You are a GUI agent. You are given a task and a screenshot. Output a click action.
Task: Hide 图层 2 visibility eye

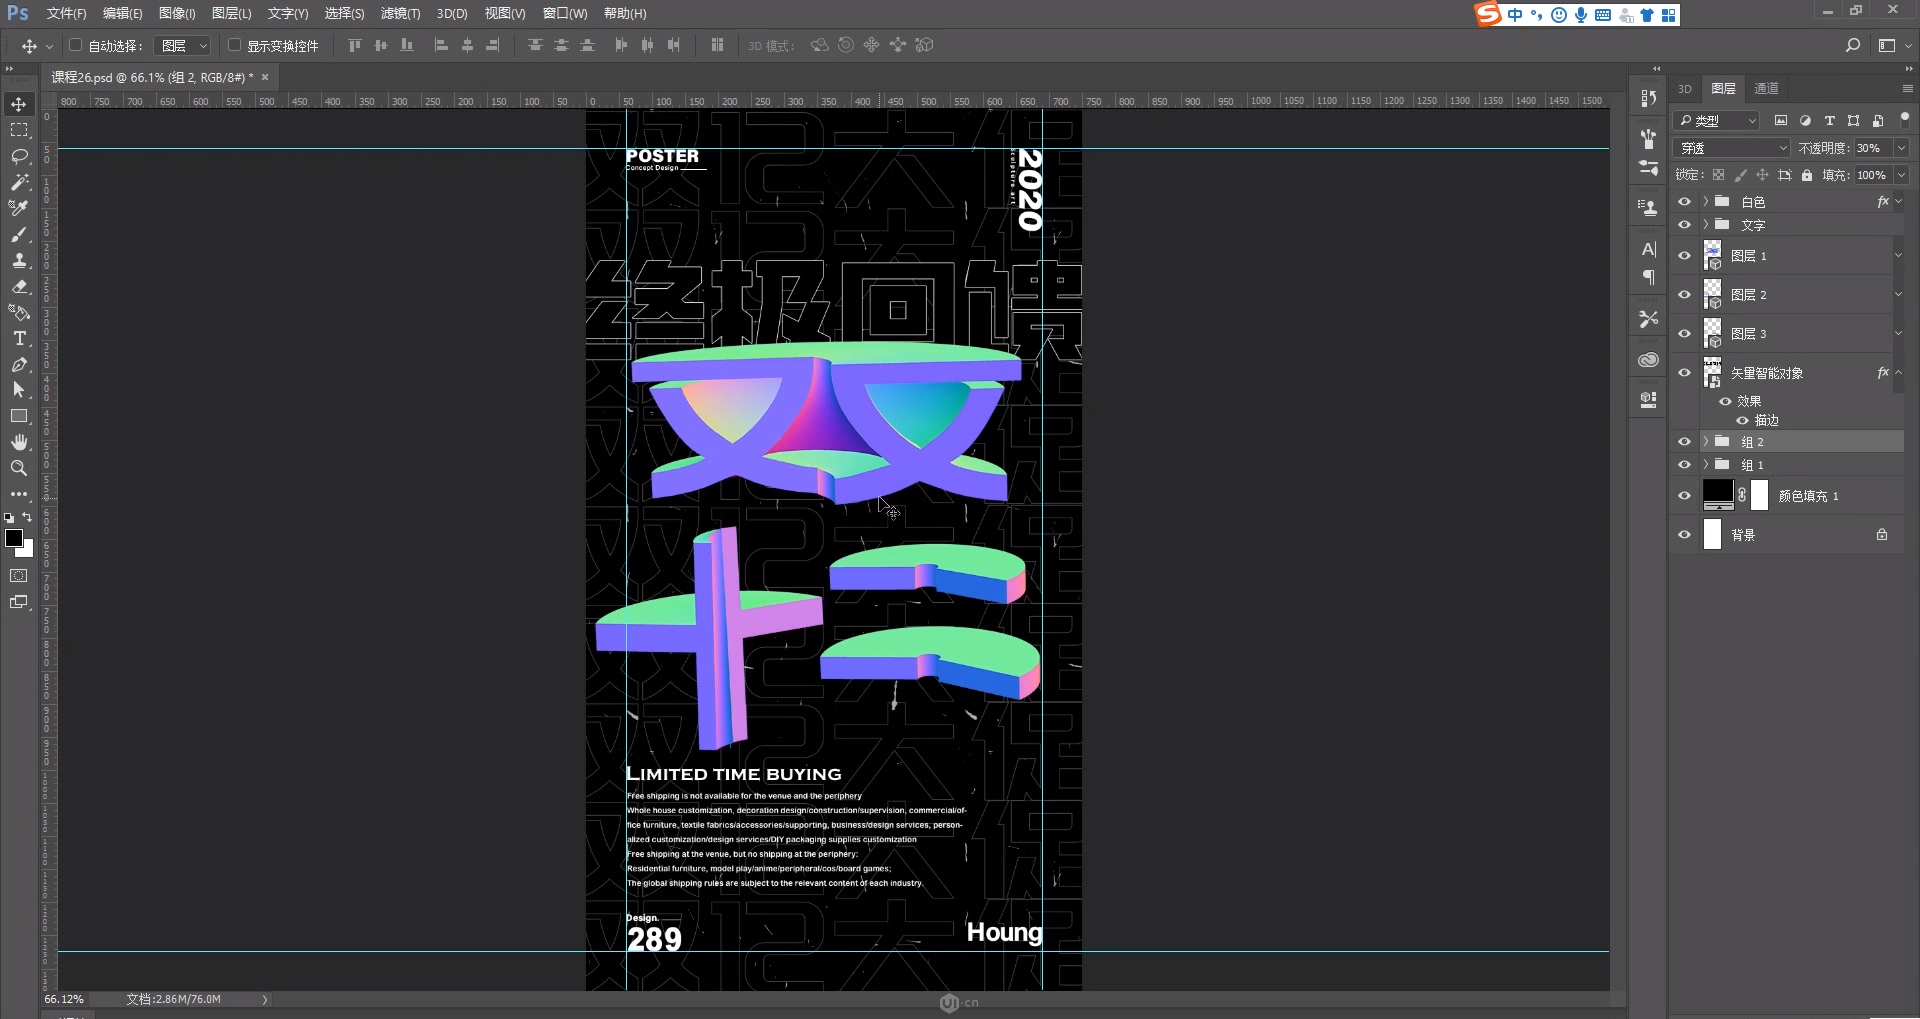point(1684,295)
